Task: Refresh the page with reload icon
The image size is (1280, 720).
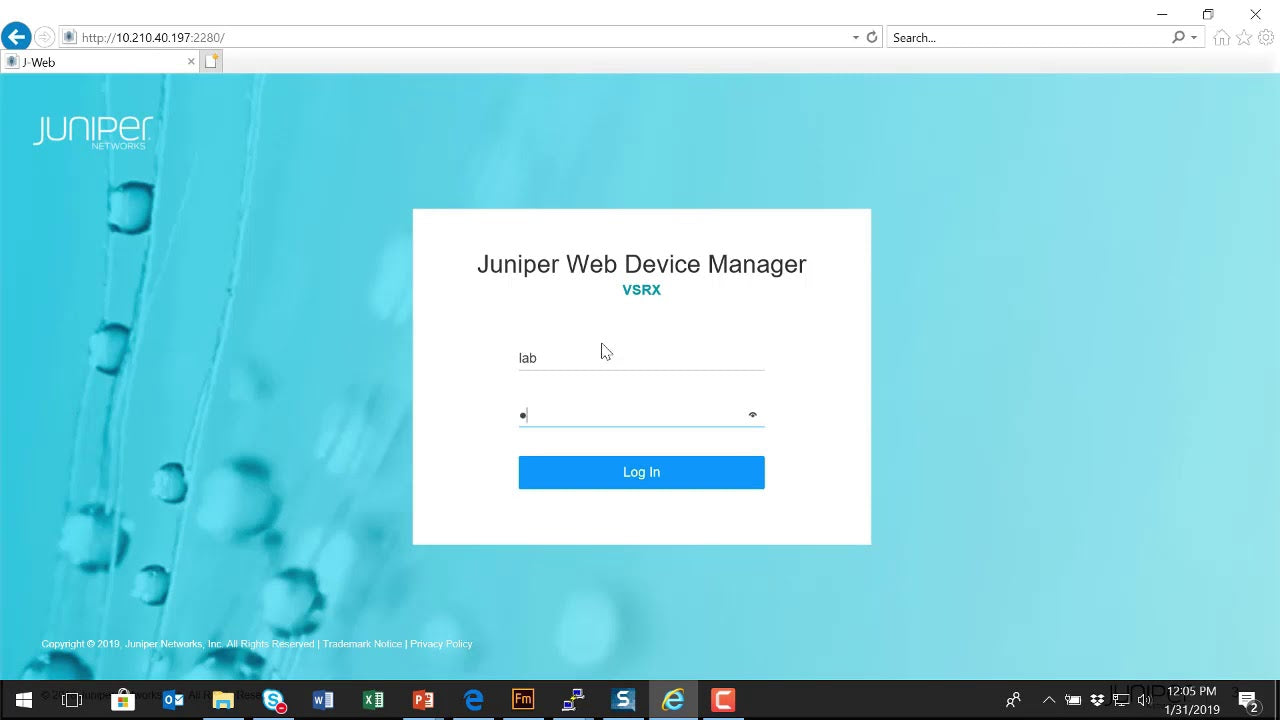Action: tap(872, 37)
